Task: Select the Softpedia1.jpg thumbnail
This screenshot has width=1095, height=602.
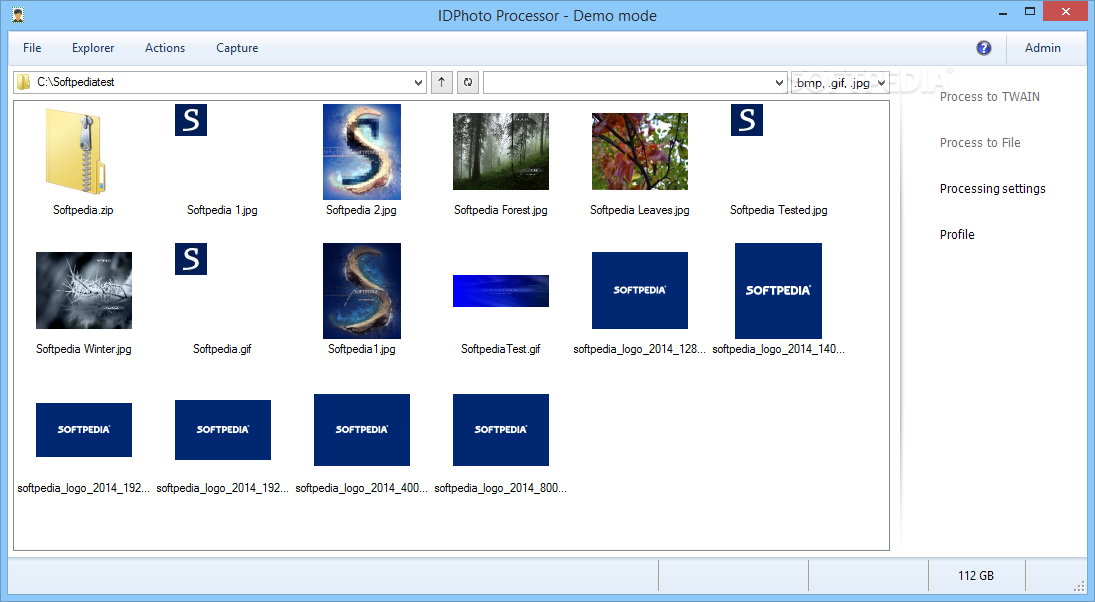Action: click(x=362, y=291)
